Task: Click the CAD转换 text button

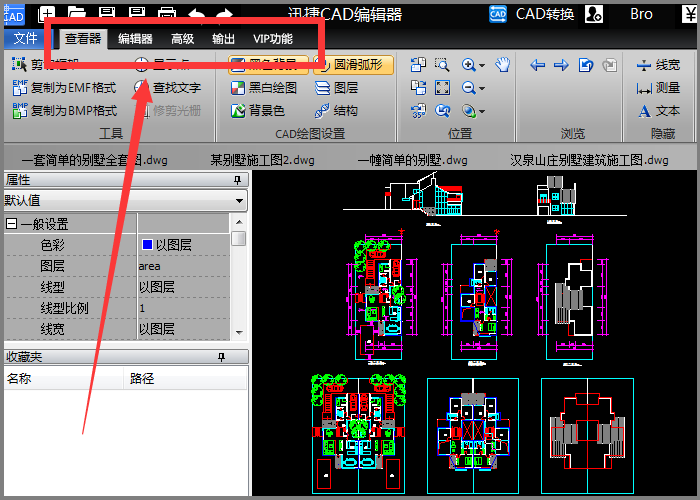Action: click(x=545, y=14)
